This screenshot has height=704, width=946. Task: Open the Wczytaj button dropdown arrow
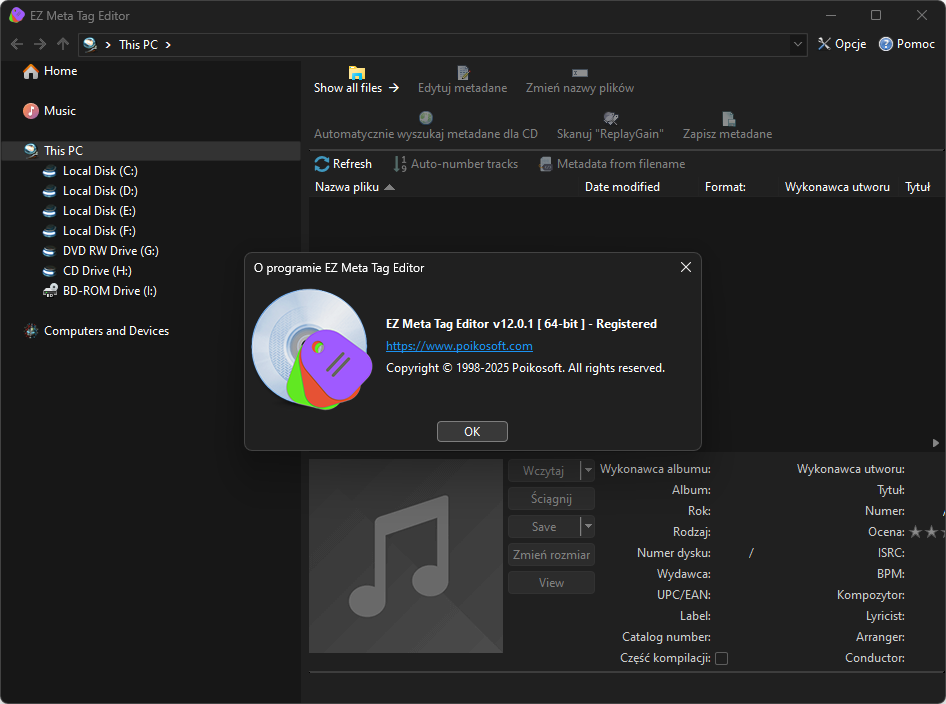point(588,471)
